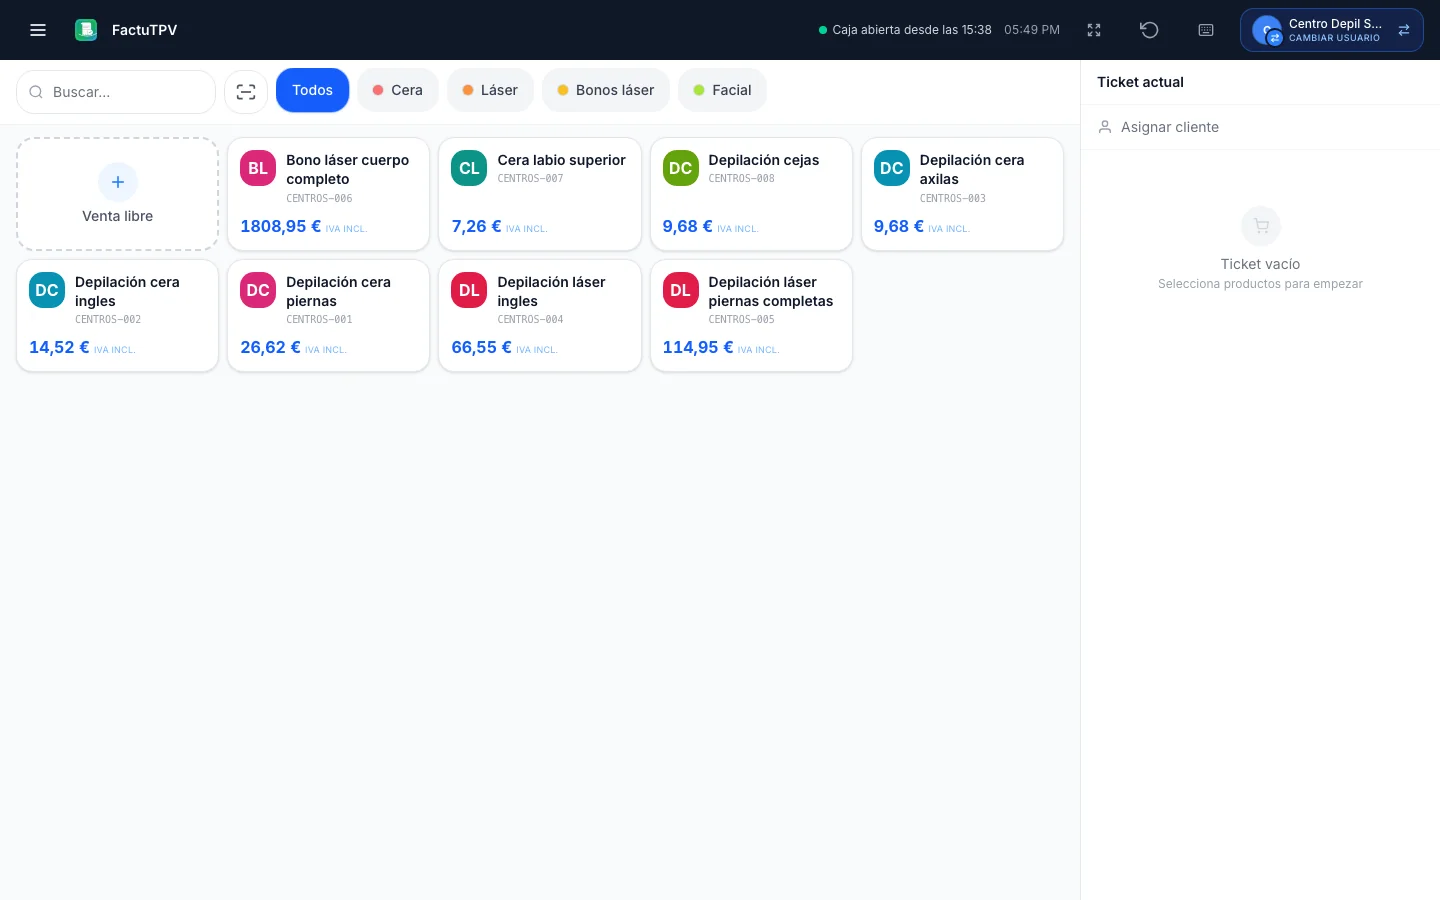Filter products by Cera category
The width and height of the screenshot is (1440, 900).
click(x=398, y=90)
